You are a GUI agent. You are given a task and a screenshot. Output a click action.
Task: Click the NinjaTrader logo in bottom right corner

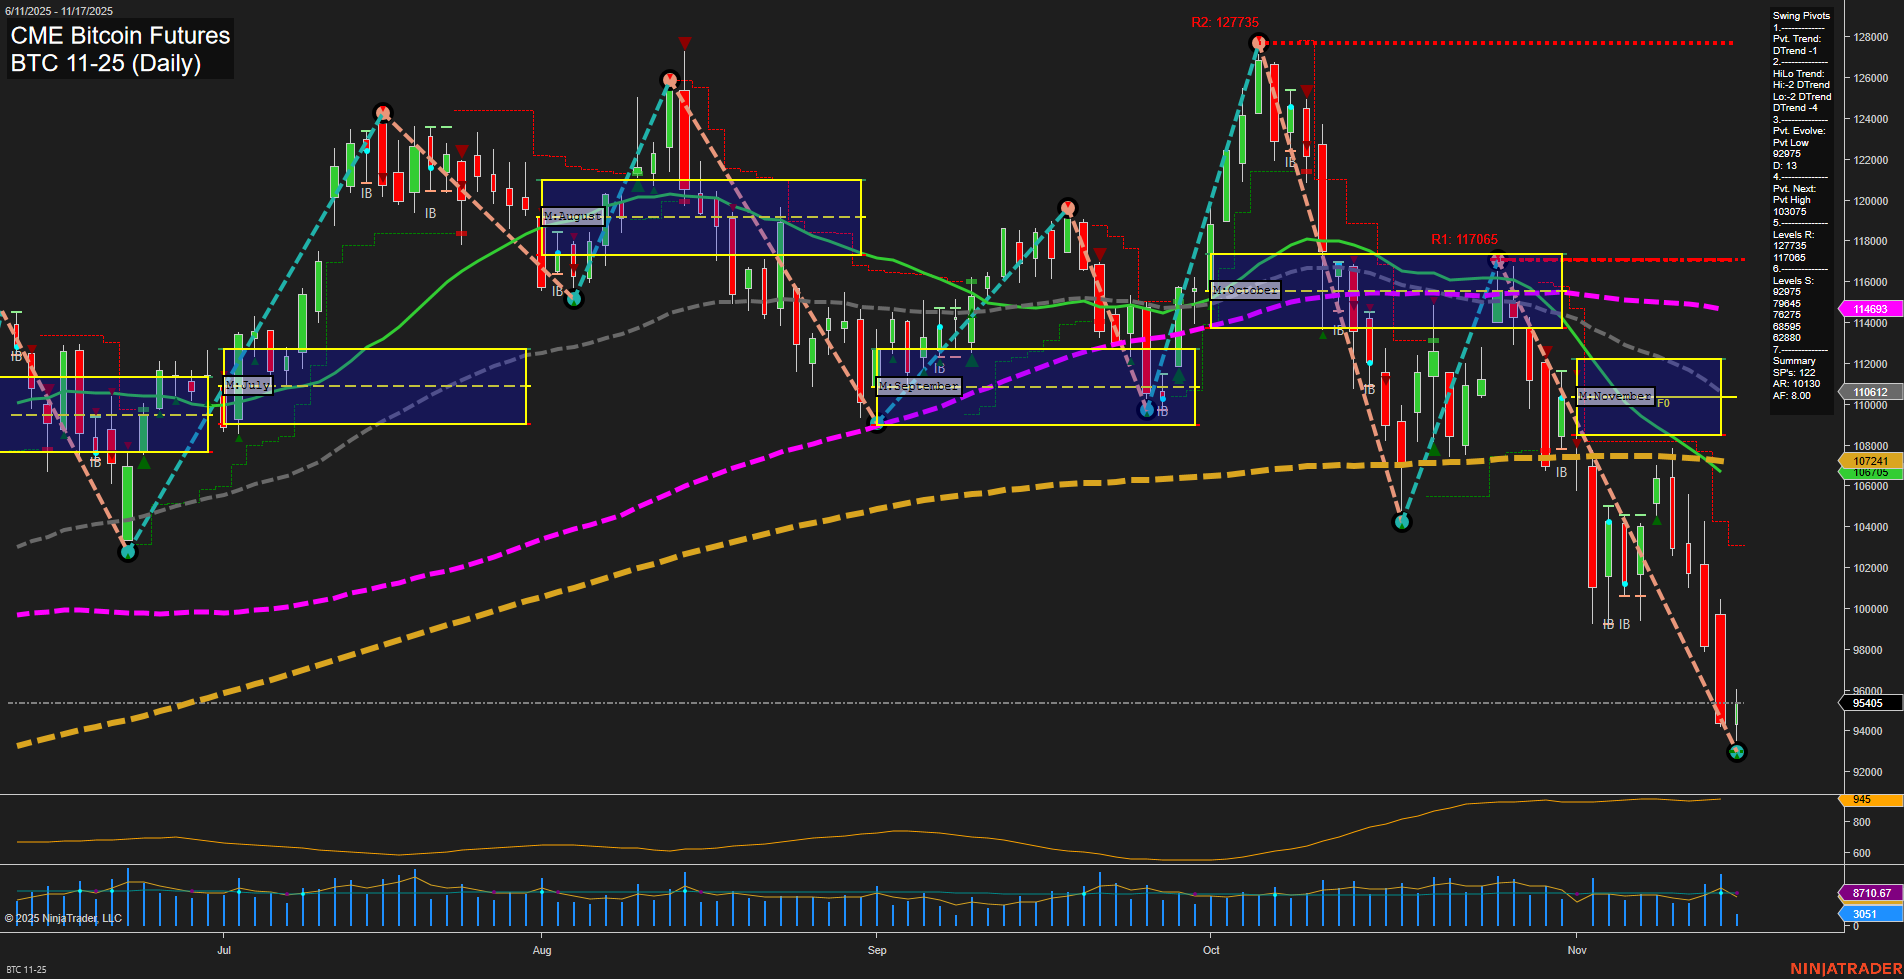(x=1844, y=968)
